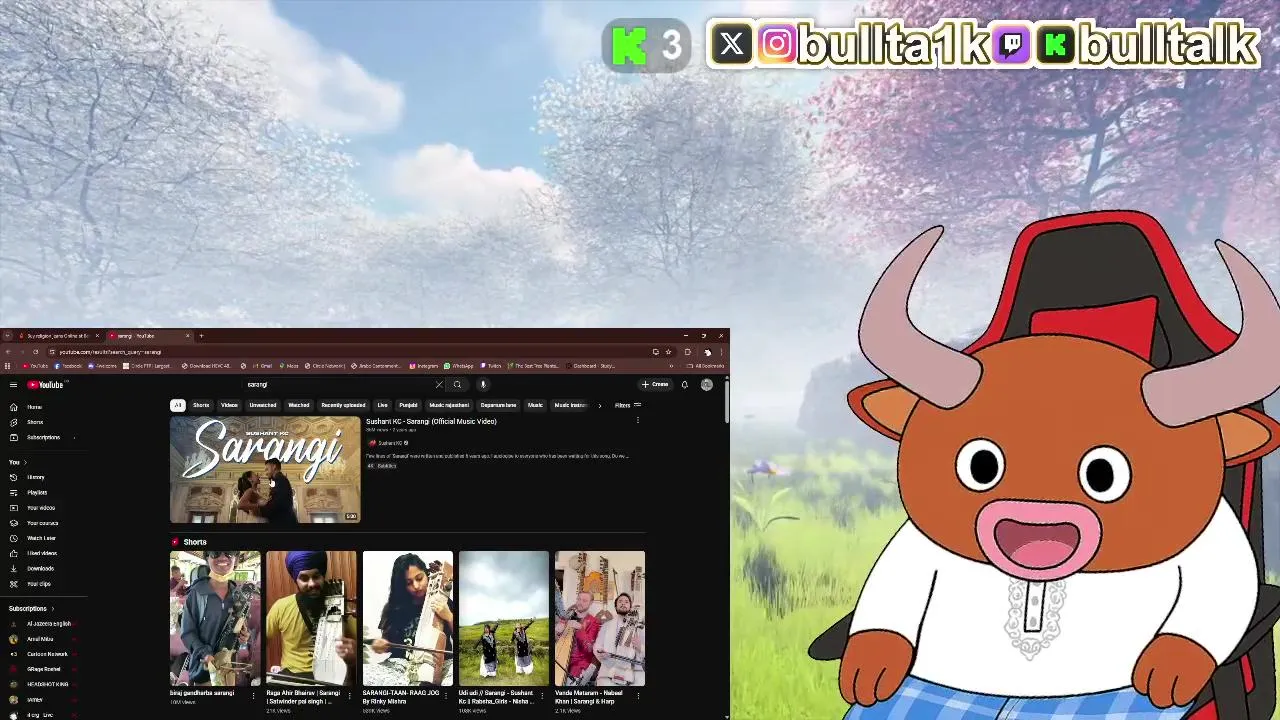Select the Recently uploaded filter chip
Viewport: 1280px width, 720px height.
click(x=343, y=405)
